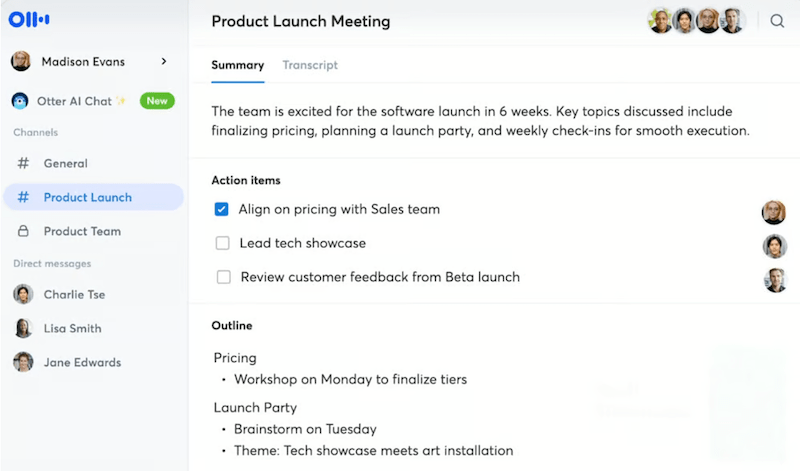
Task: Click assignee avatar for Lead tech showcase
Action: 774,246
